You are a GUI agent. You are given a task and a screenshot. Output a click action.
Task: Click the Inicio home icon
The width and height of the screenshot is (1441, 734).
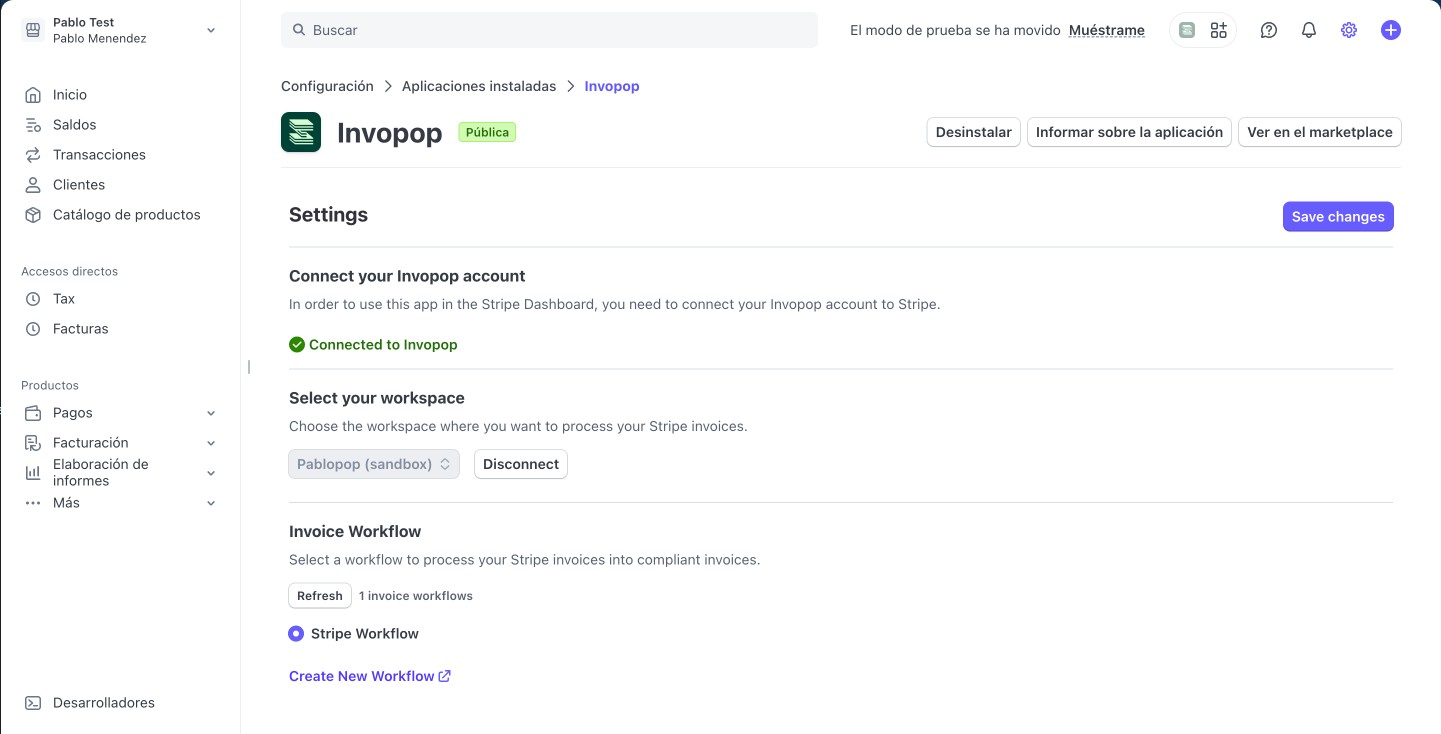(x=33, y=95)
